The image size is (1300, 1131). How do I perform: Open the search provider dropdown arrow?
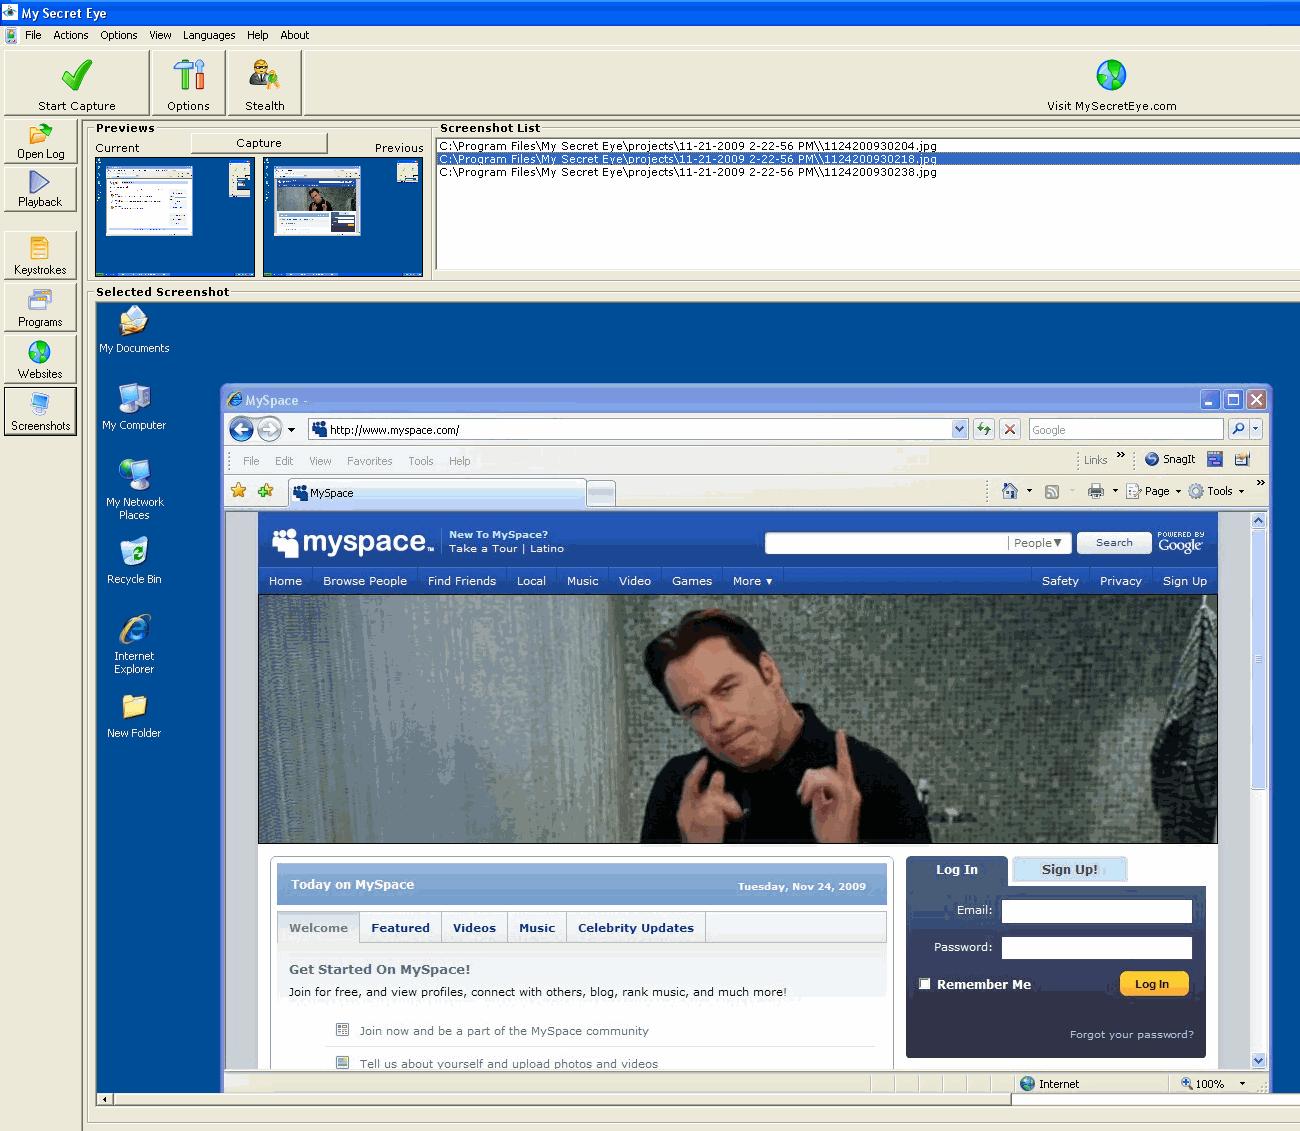tap(1256, 429)
